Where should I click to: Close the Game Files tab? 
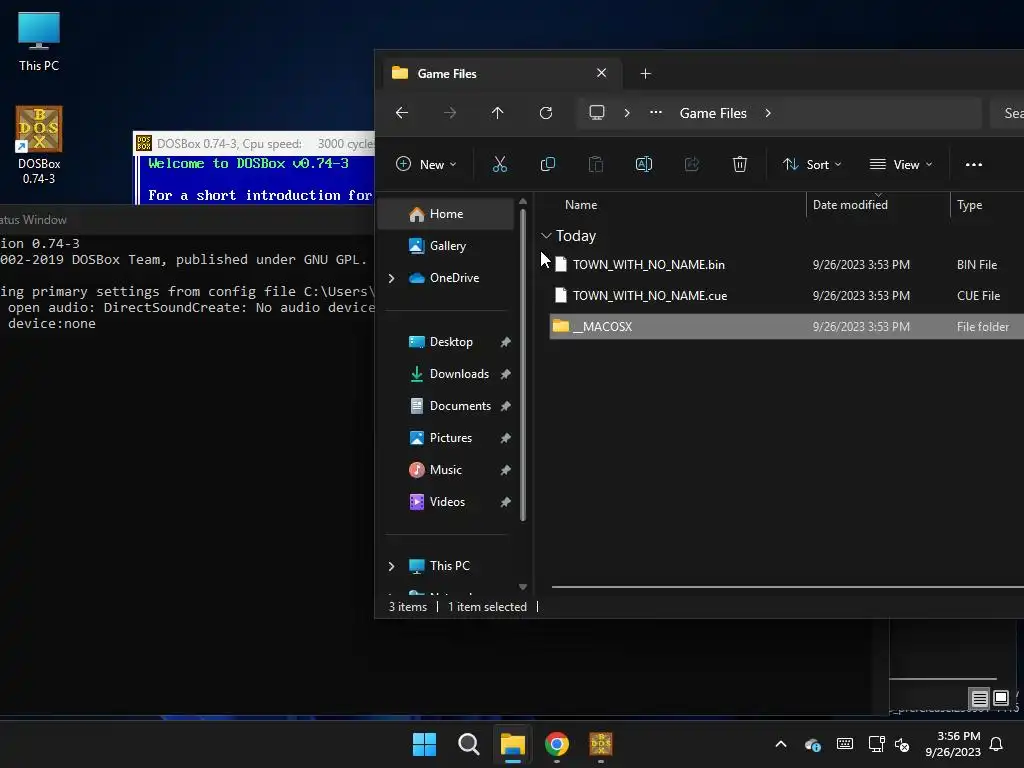[x=601, y=73]
